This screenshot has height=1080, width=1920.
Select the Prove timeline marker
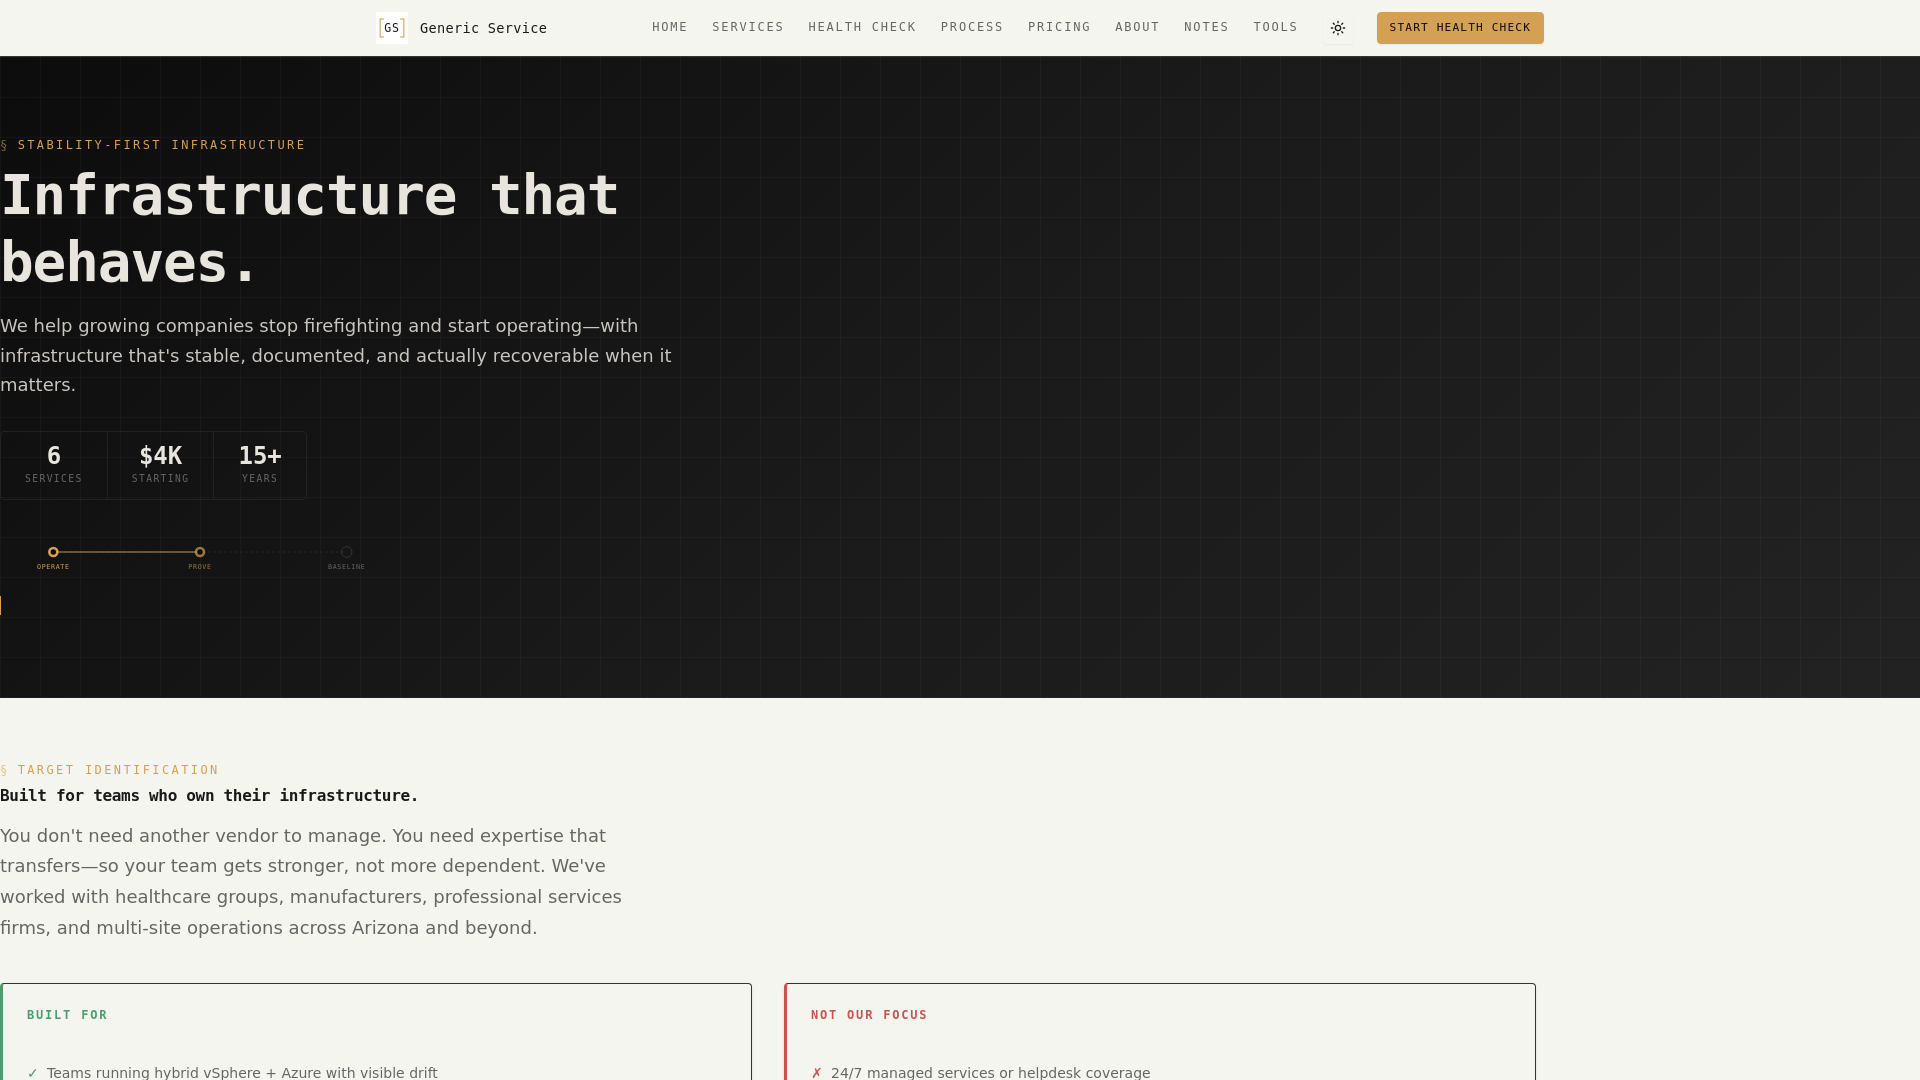[200, 552]
